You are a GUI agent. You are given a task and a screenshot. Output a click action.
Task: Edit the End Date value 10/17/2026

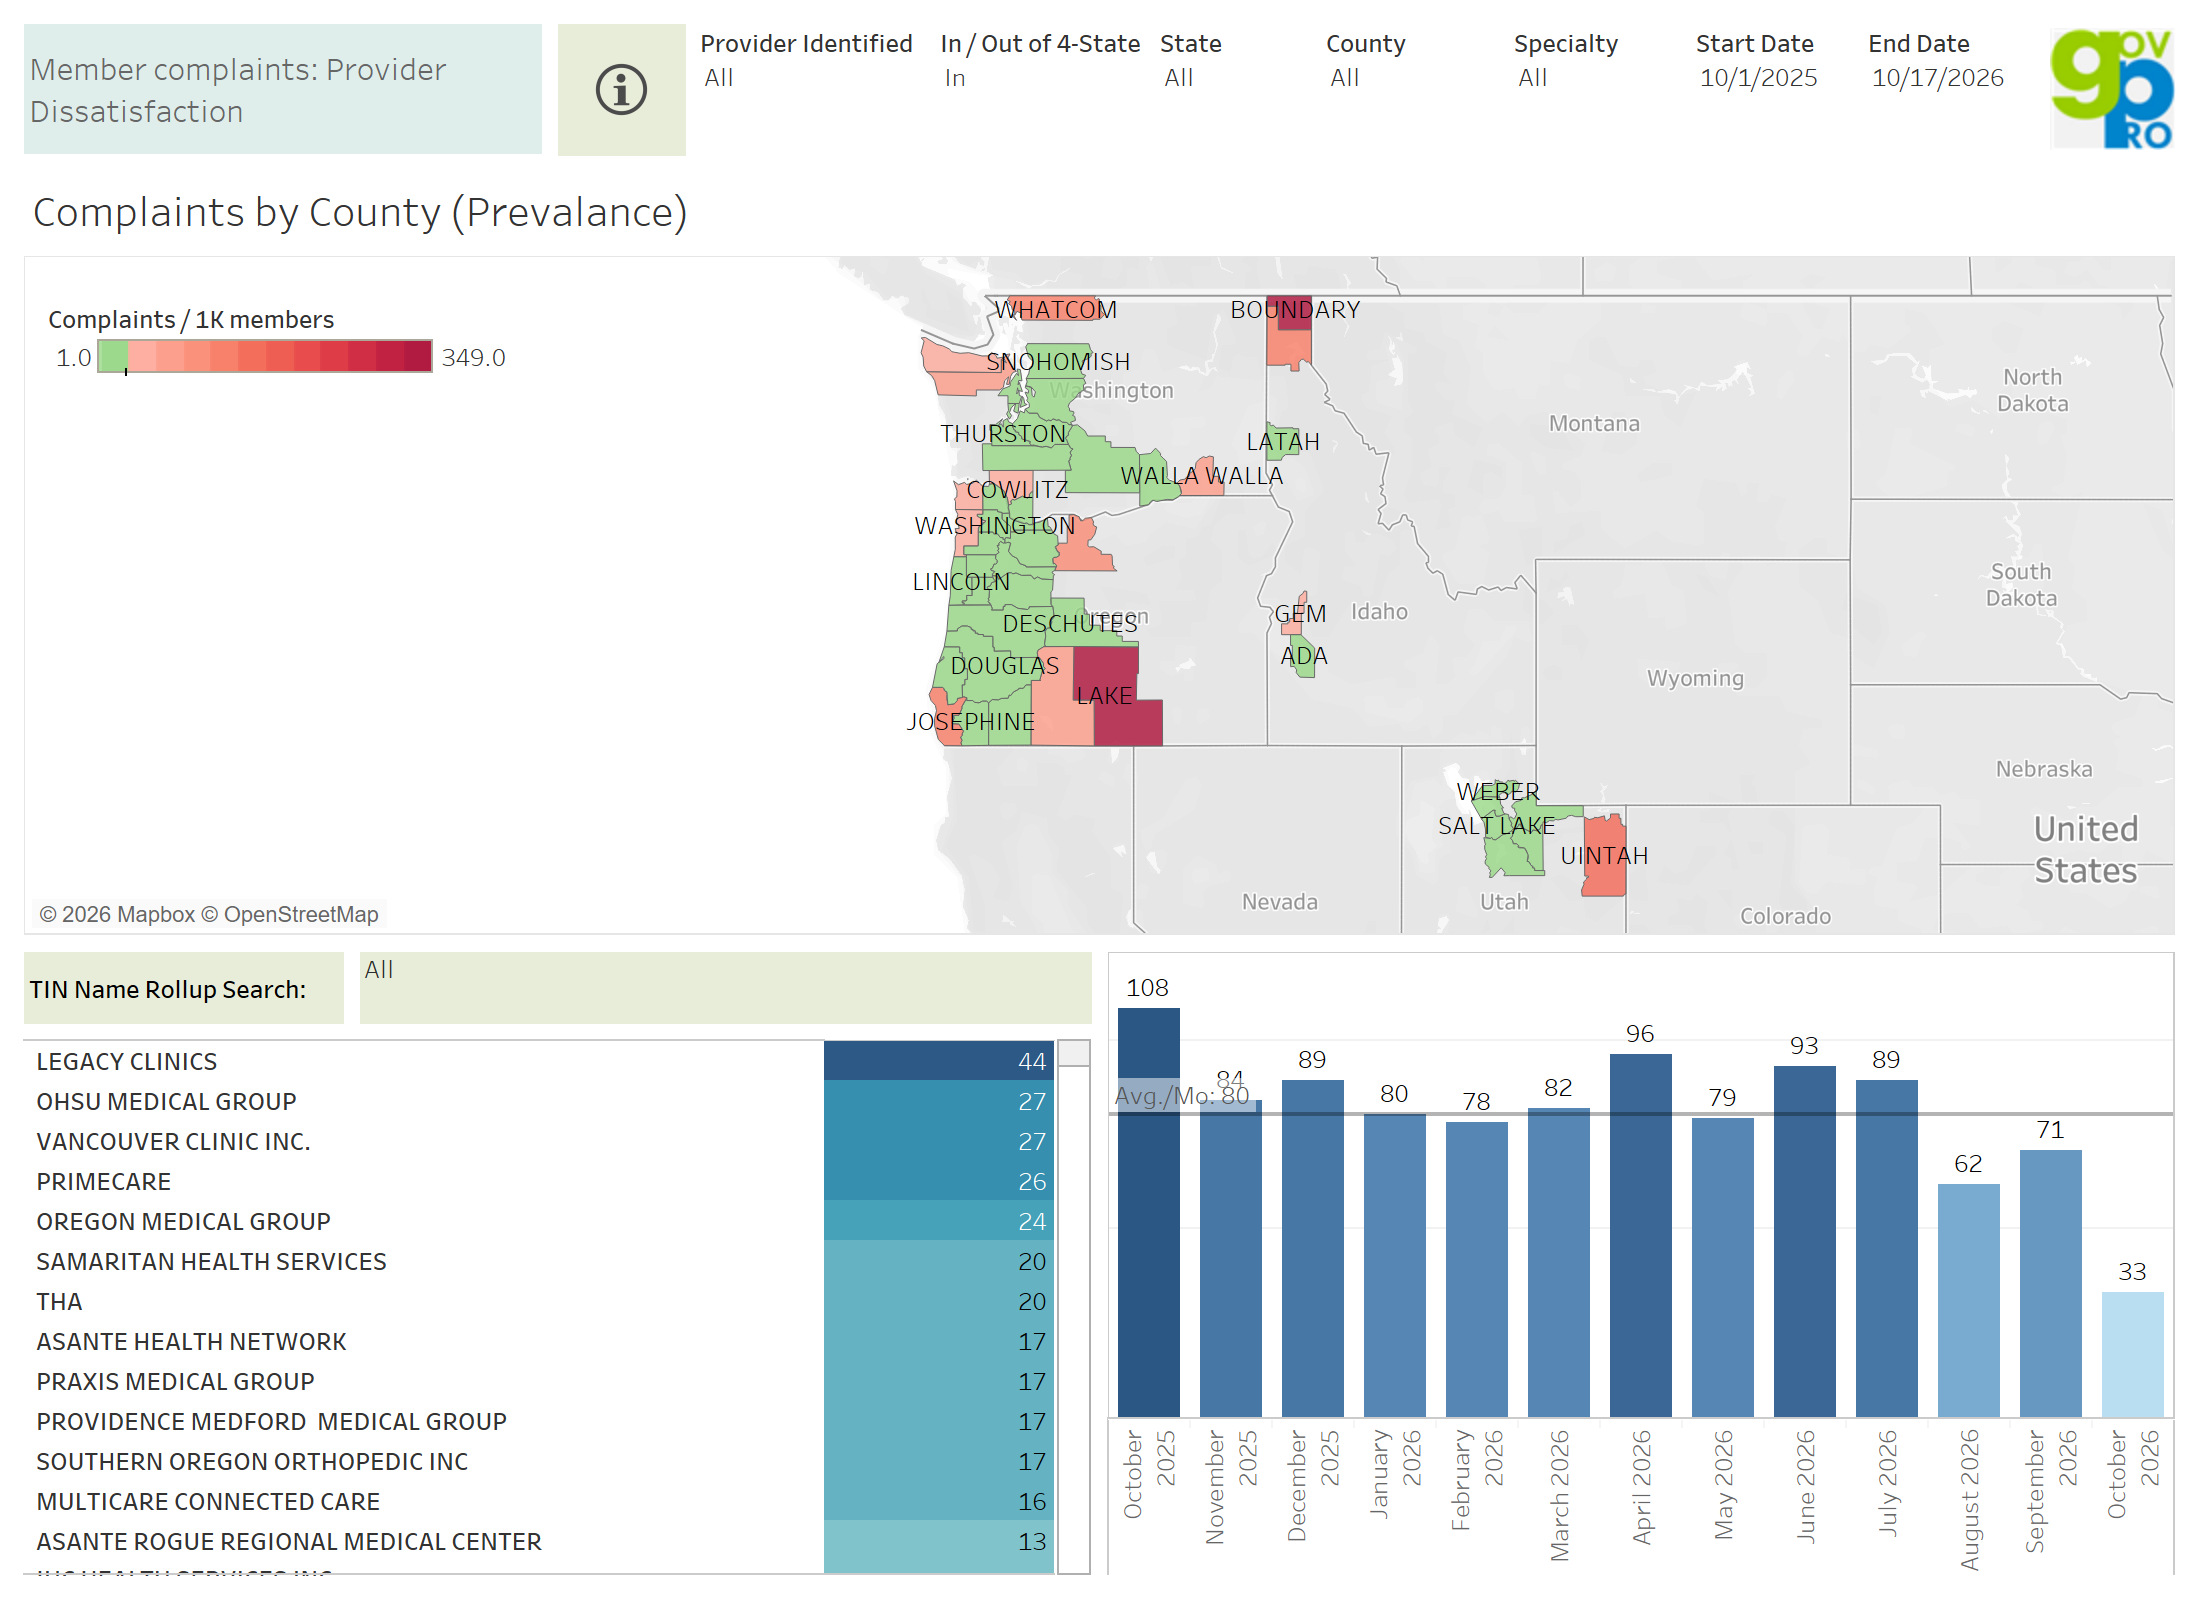click(1937, 78)
